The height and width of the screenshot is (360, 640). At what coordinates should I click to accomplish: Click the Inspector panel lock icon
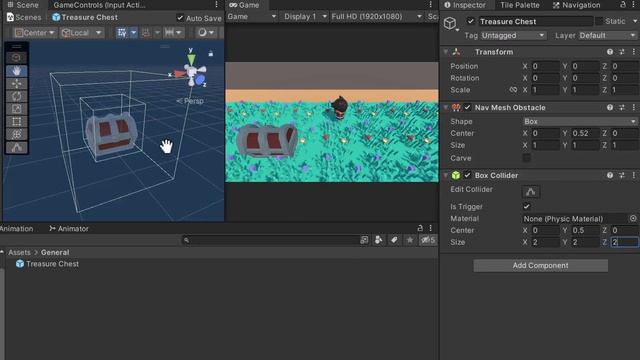tap(623, 4)
